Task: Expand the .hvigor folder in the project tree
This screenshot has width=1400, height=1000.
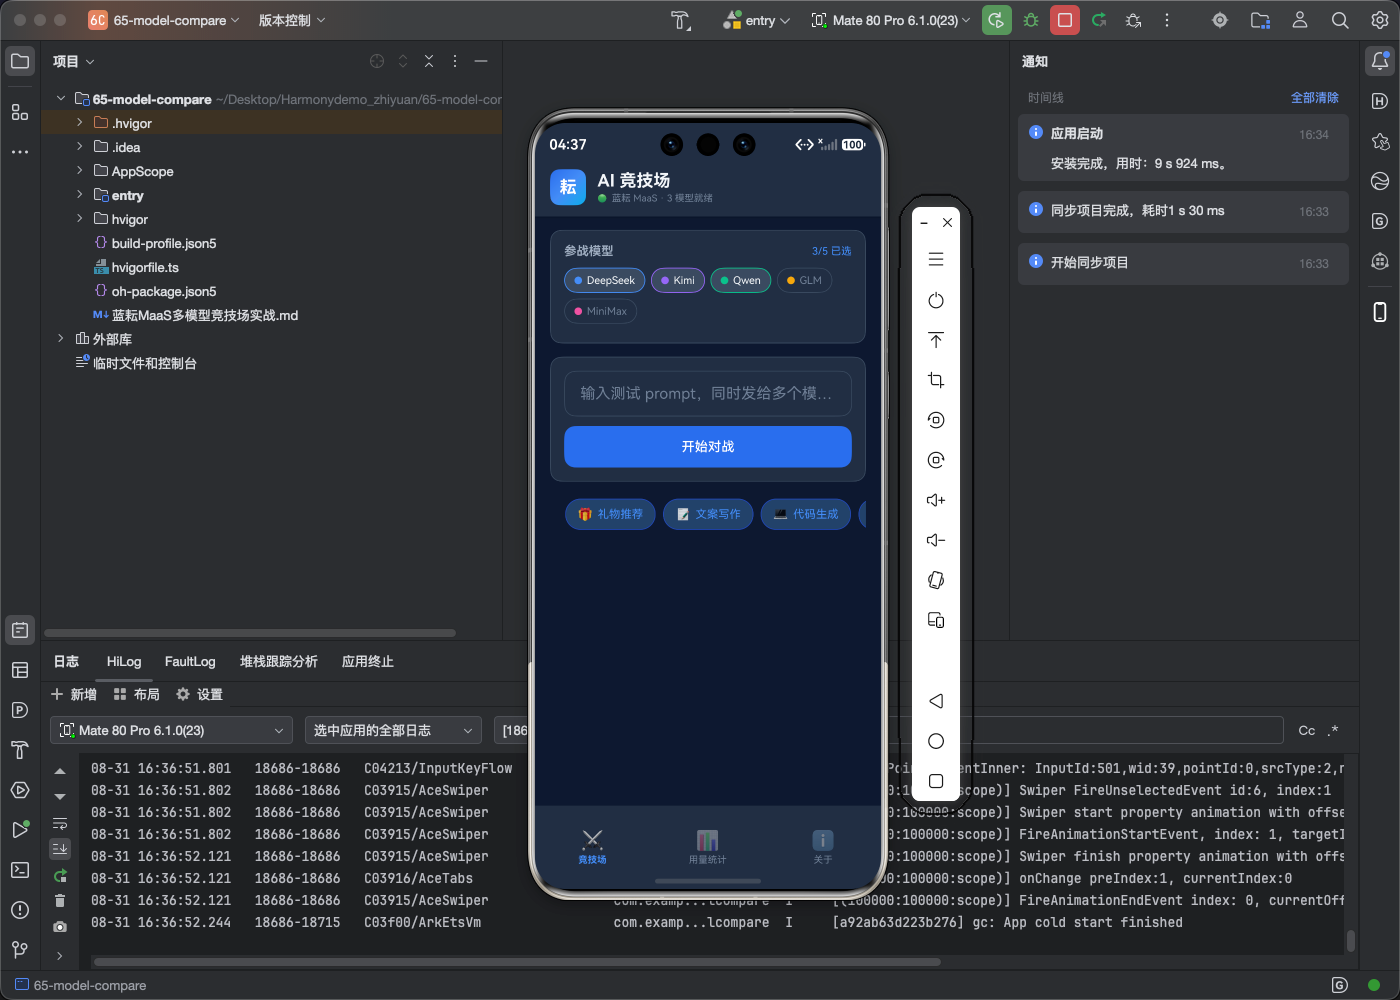Action: [80, 123]
